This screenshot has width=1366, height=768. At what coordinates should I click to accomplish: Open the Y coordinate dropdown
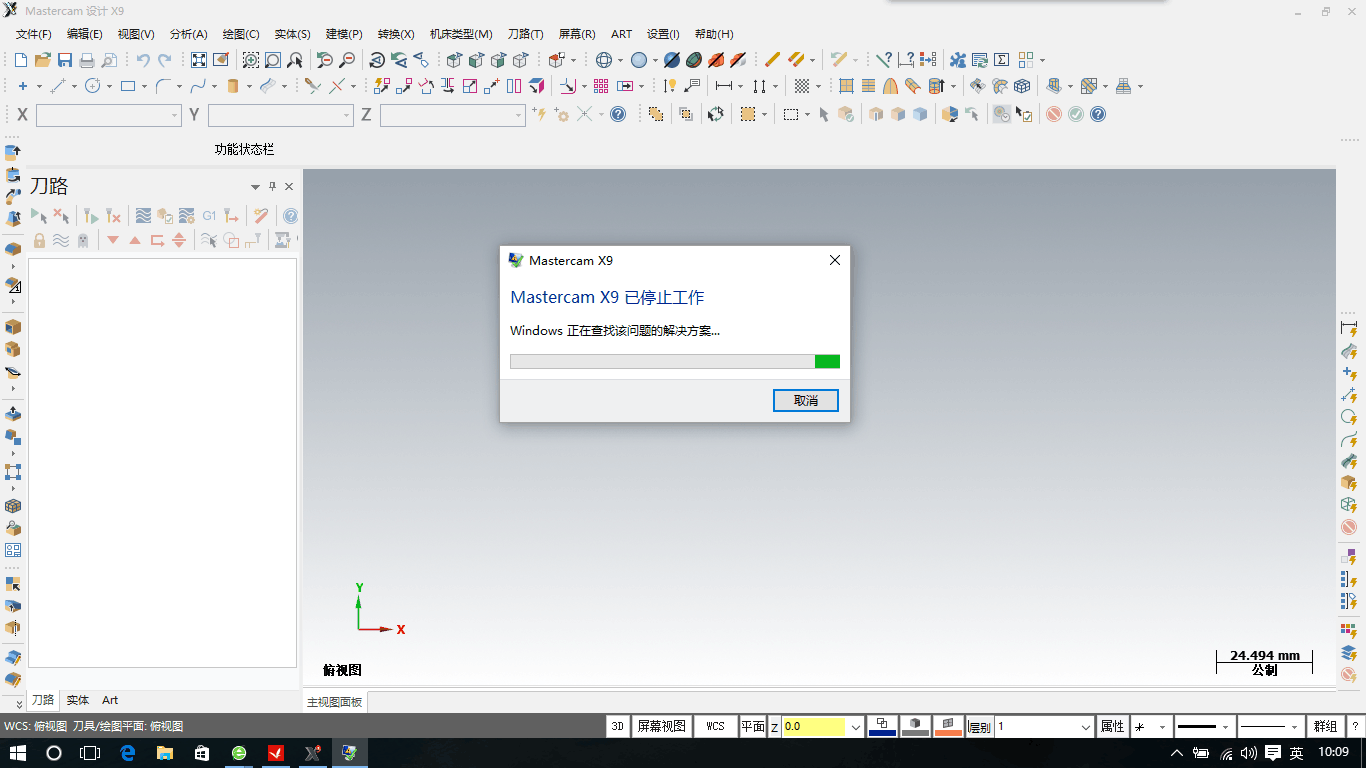tap(347, 116)
